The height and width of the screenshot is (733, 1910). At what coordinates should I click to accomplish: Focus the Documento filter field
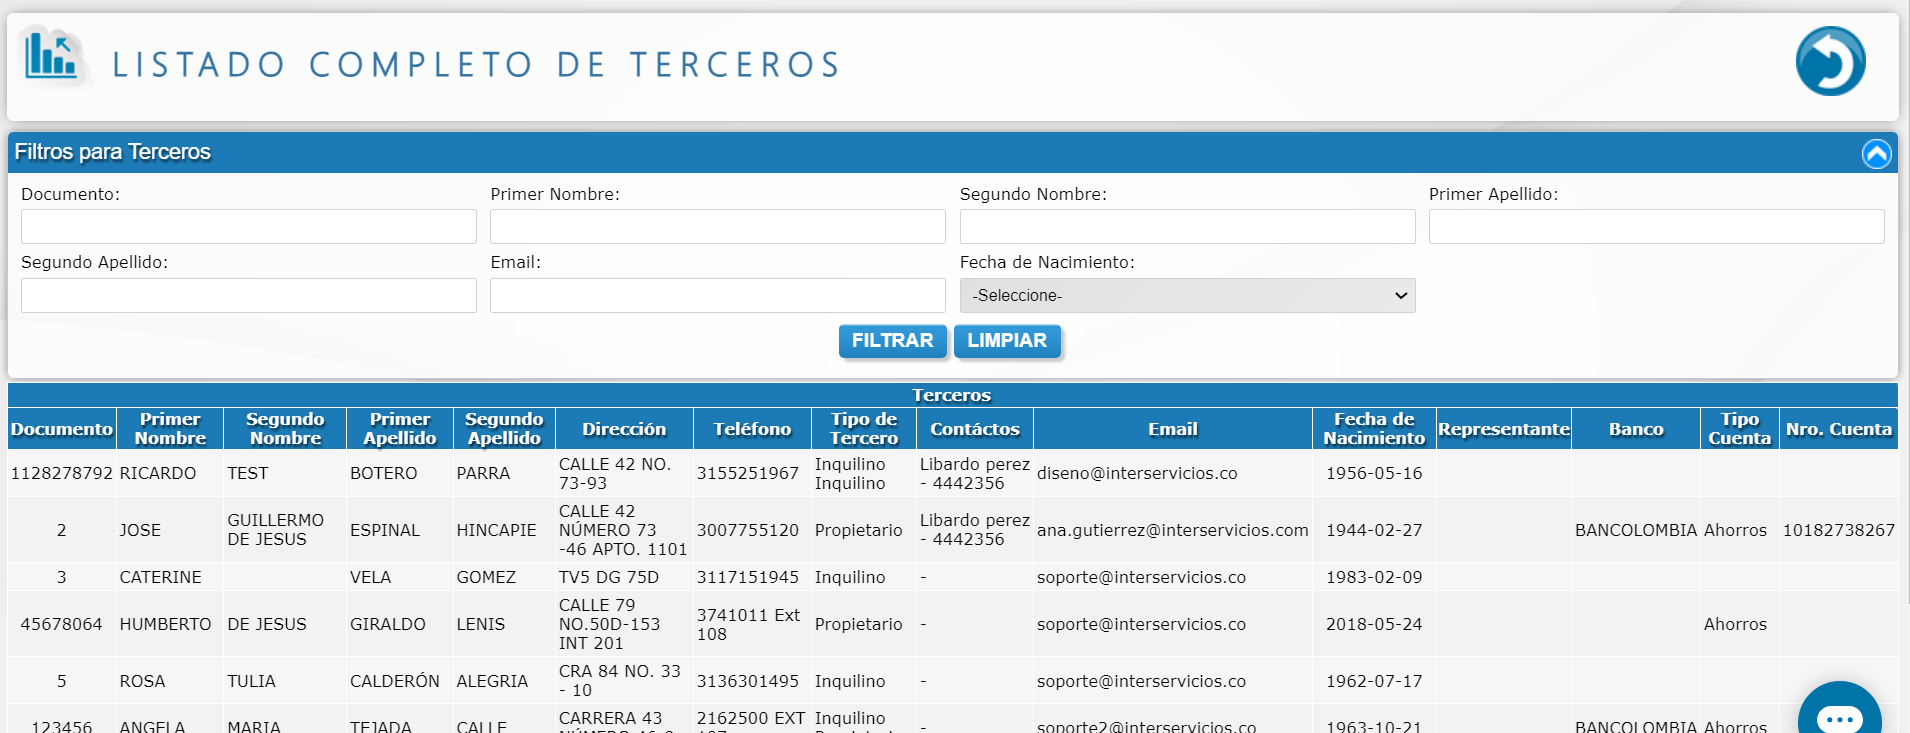point(248,227)
